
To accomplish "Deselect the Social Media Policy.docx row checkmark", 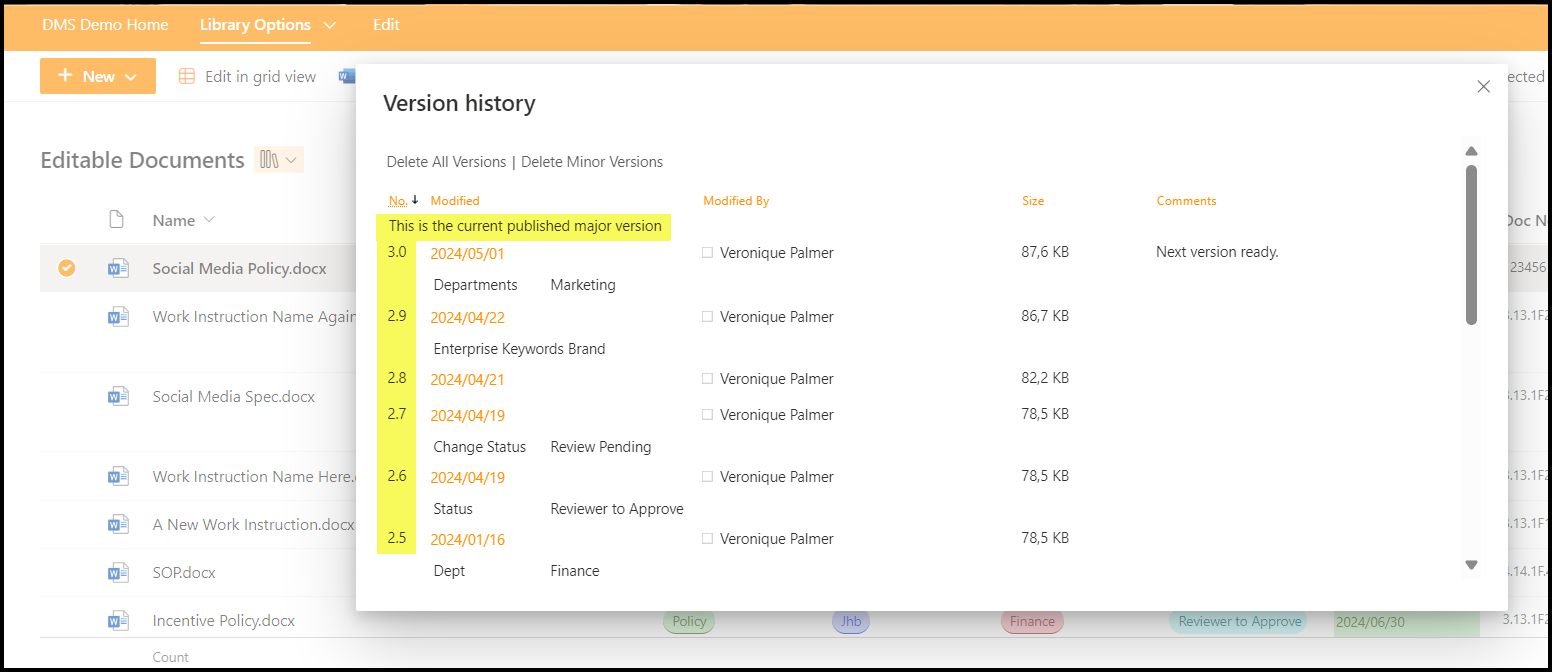I will [x=66, y=268].
